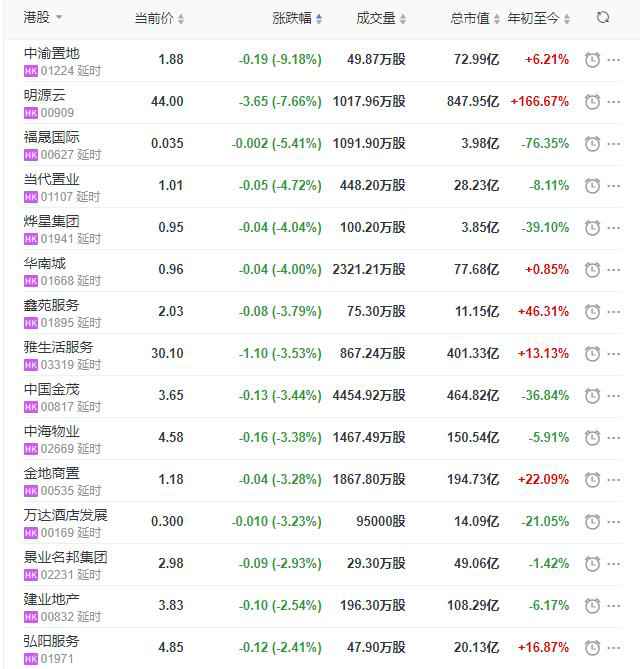Screen dimensions: 640x669
Task: Open more options menu for 中渝置地
Action: click(x=614, y=60)
